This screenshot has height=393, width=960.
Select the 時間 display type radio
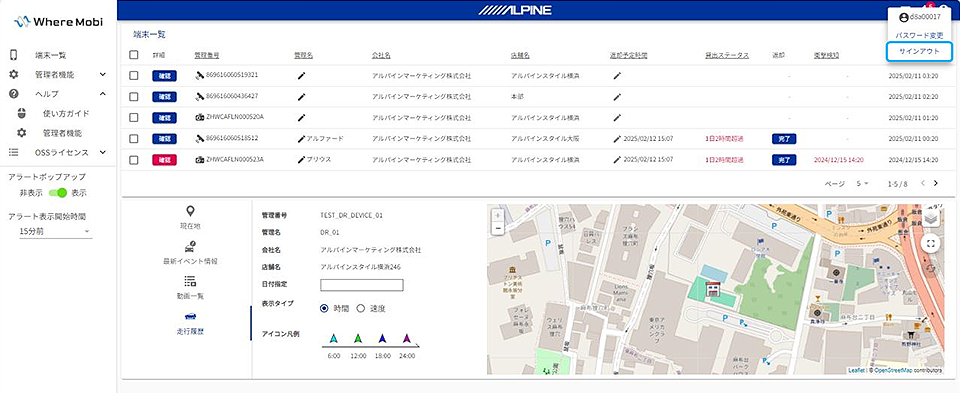324,309
